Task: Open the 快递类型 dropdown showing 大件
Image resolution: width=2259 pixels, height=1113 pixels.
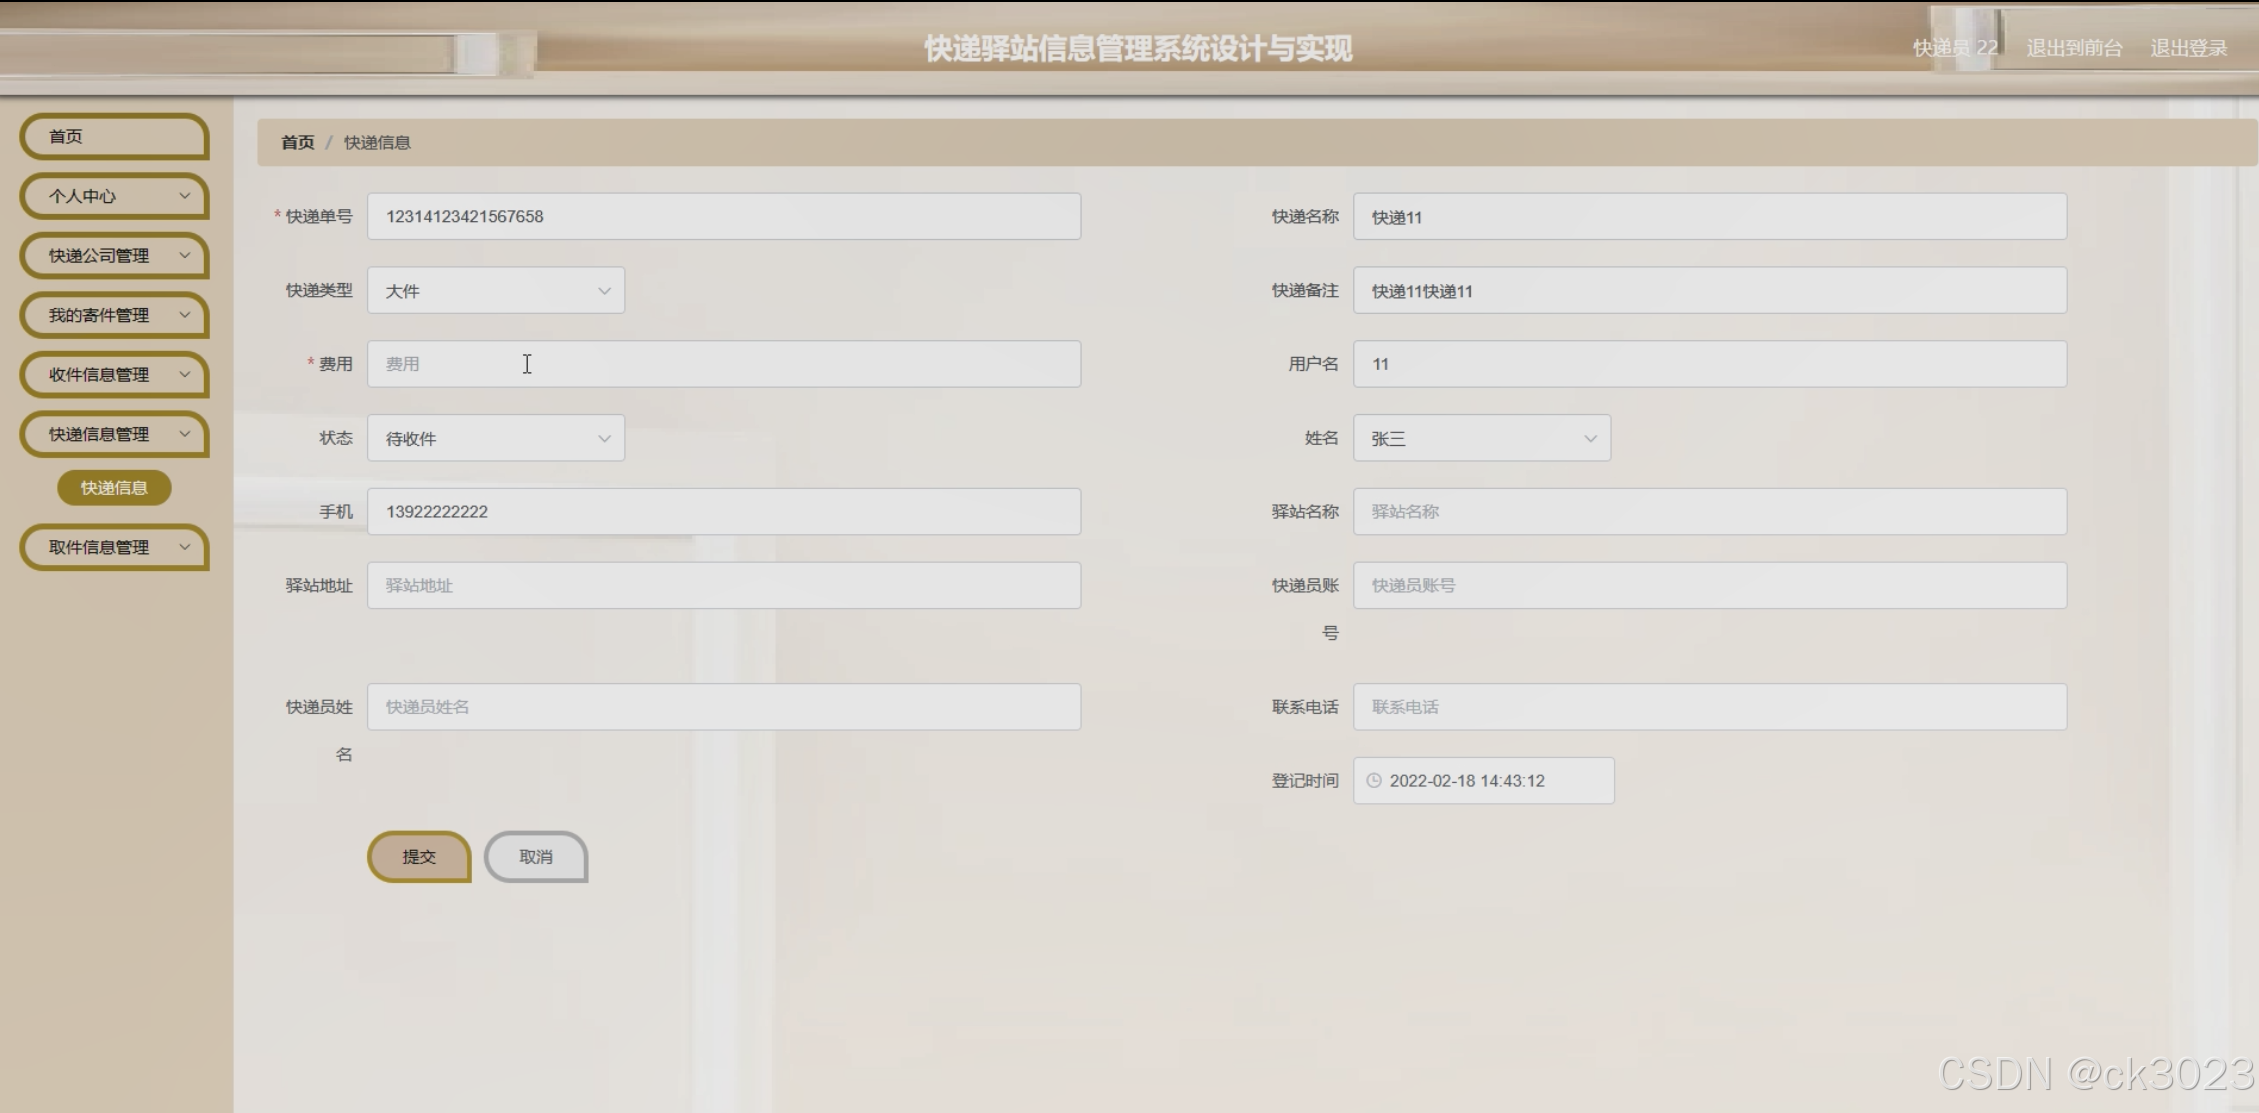Action: point(496,291)
